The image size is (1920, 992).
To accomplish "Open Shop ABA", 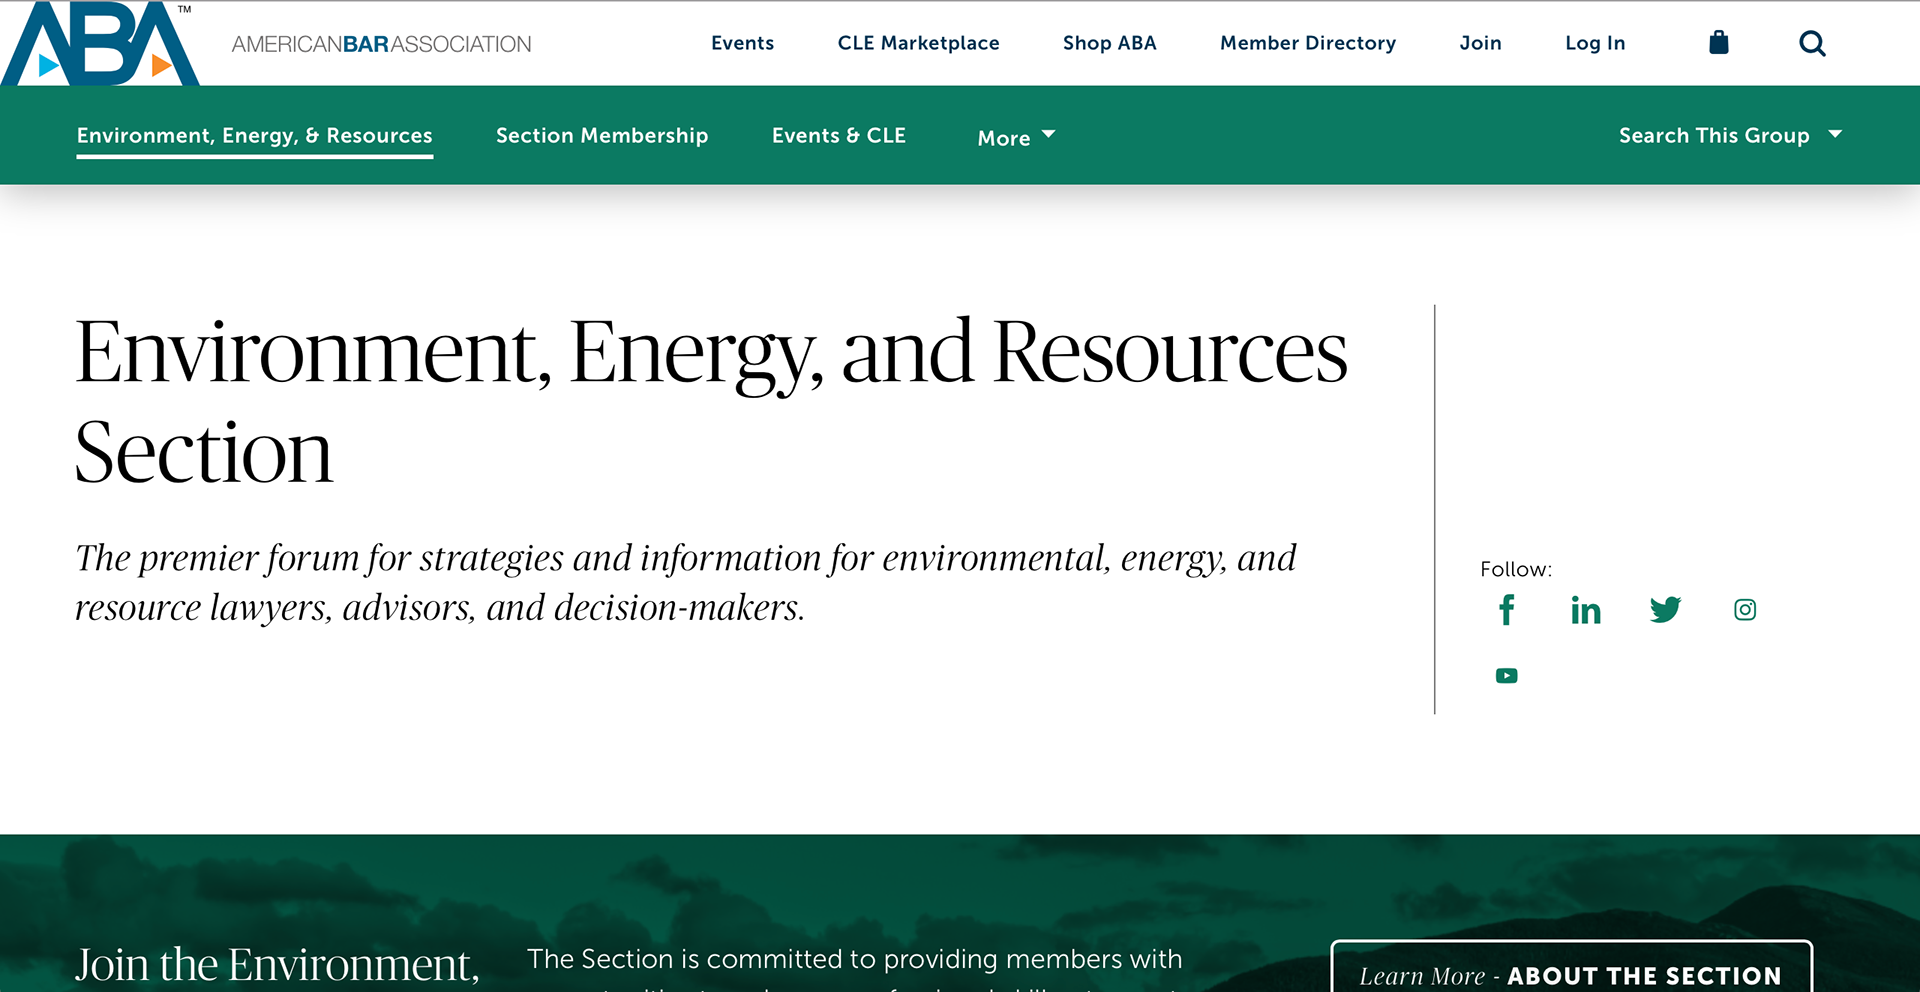I will [1109, 43].
